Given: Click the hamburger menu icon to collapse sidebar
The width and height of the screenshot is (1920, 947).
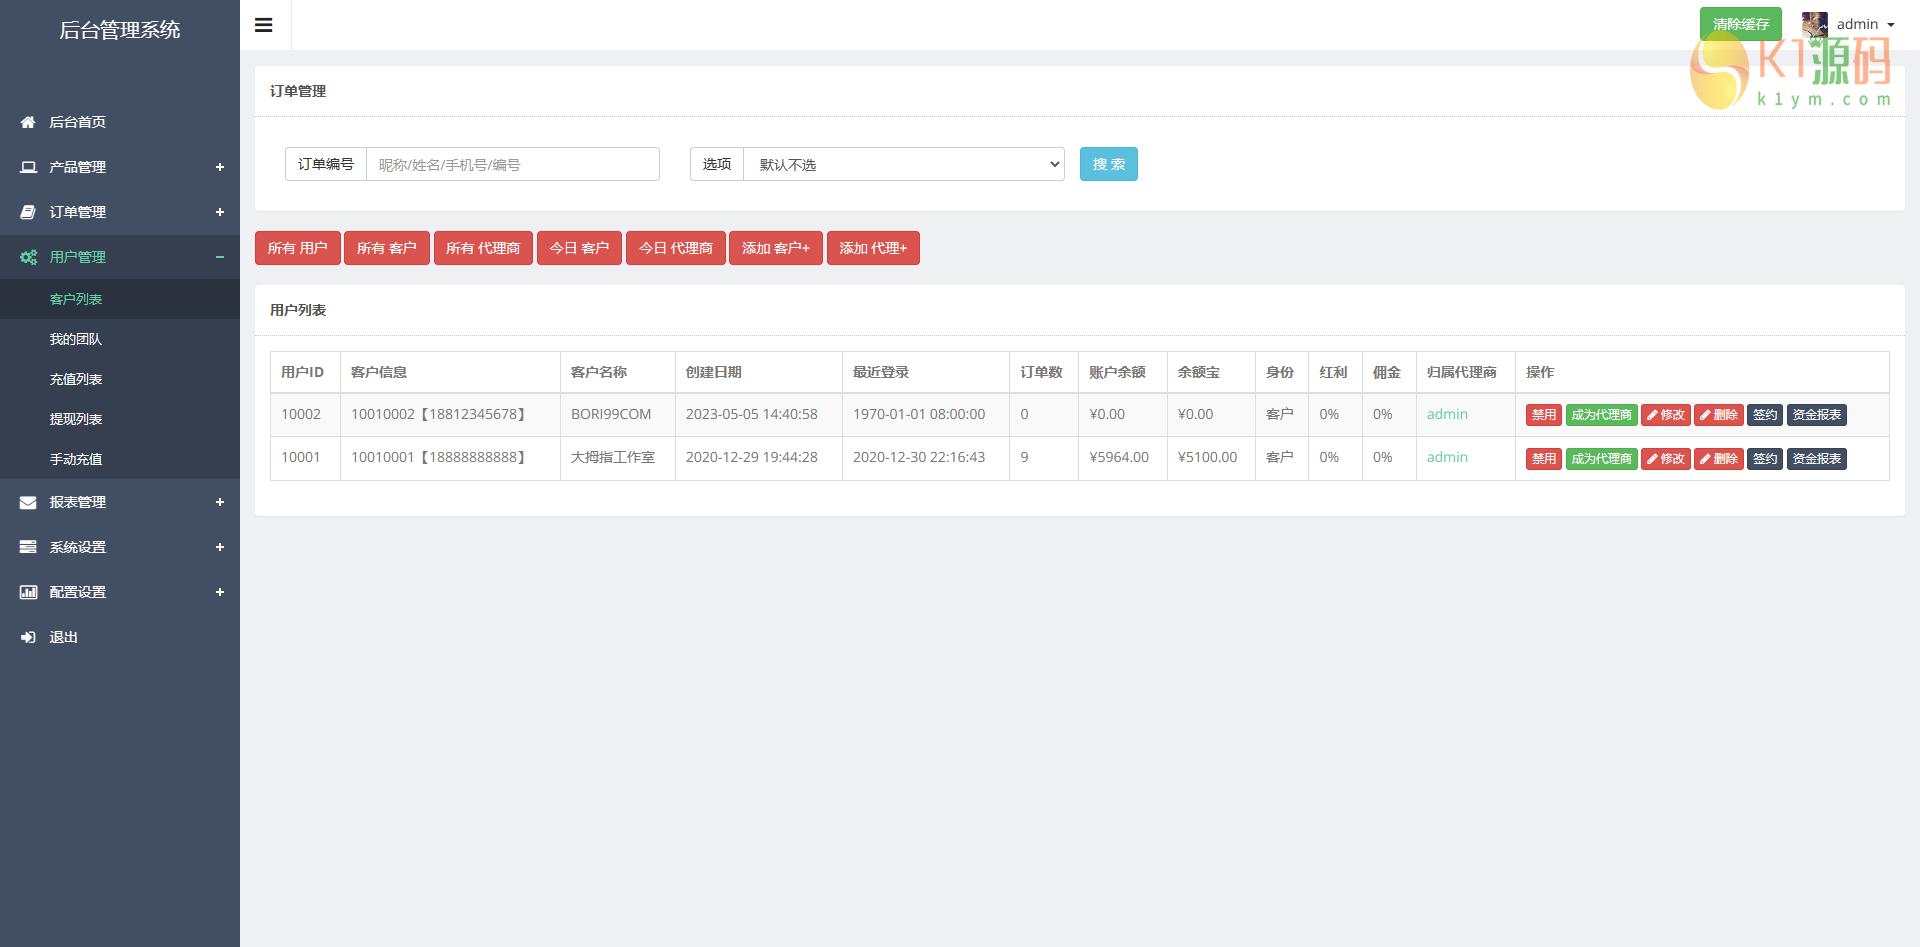Looking at the screenshot, I should coord(264,25).
